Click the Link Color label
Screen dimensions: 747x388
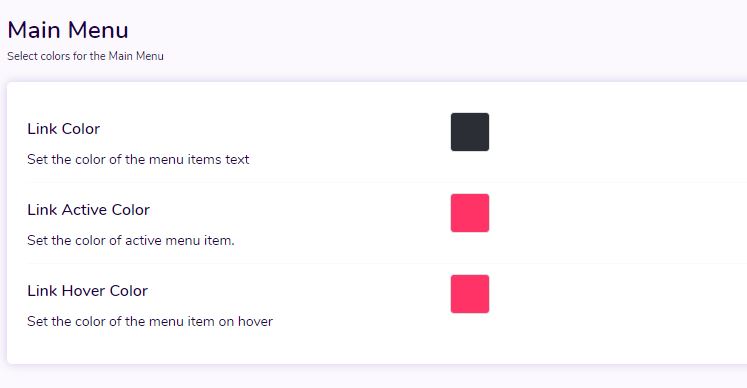pyautogui.click(x=63, y=129)
